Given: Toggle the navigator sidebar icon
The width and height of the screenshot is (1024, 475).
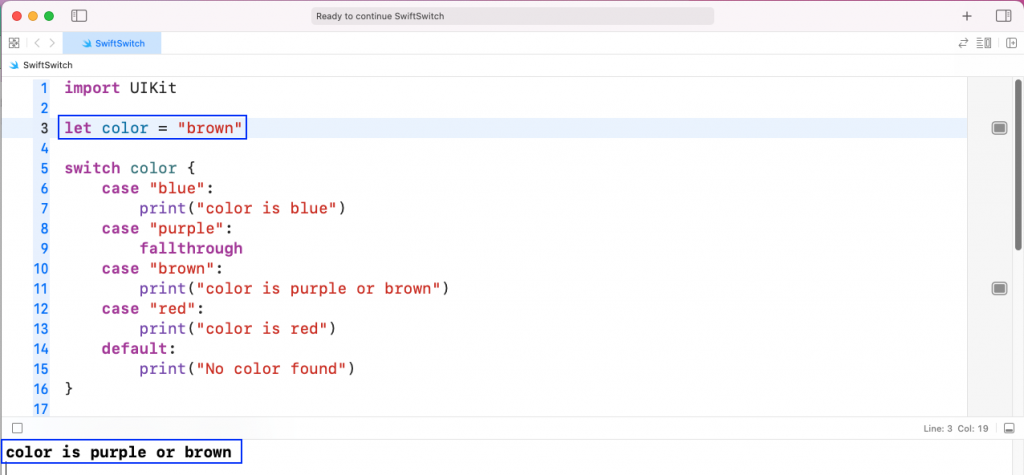Looking at the screenshot, I should tap(79, 16).
